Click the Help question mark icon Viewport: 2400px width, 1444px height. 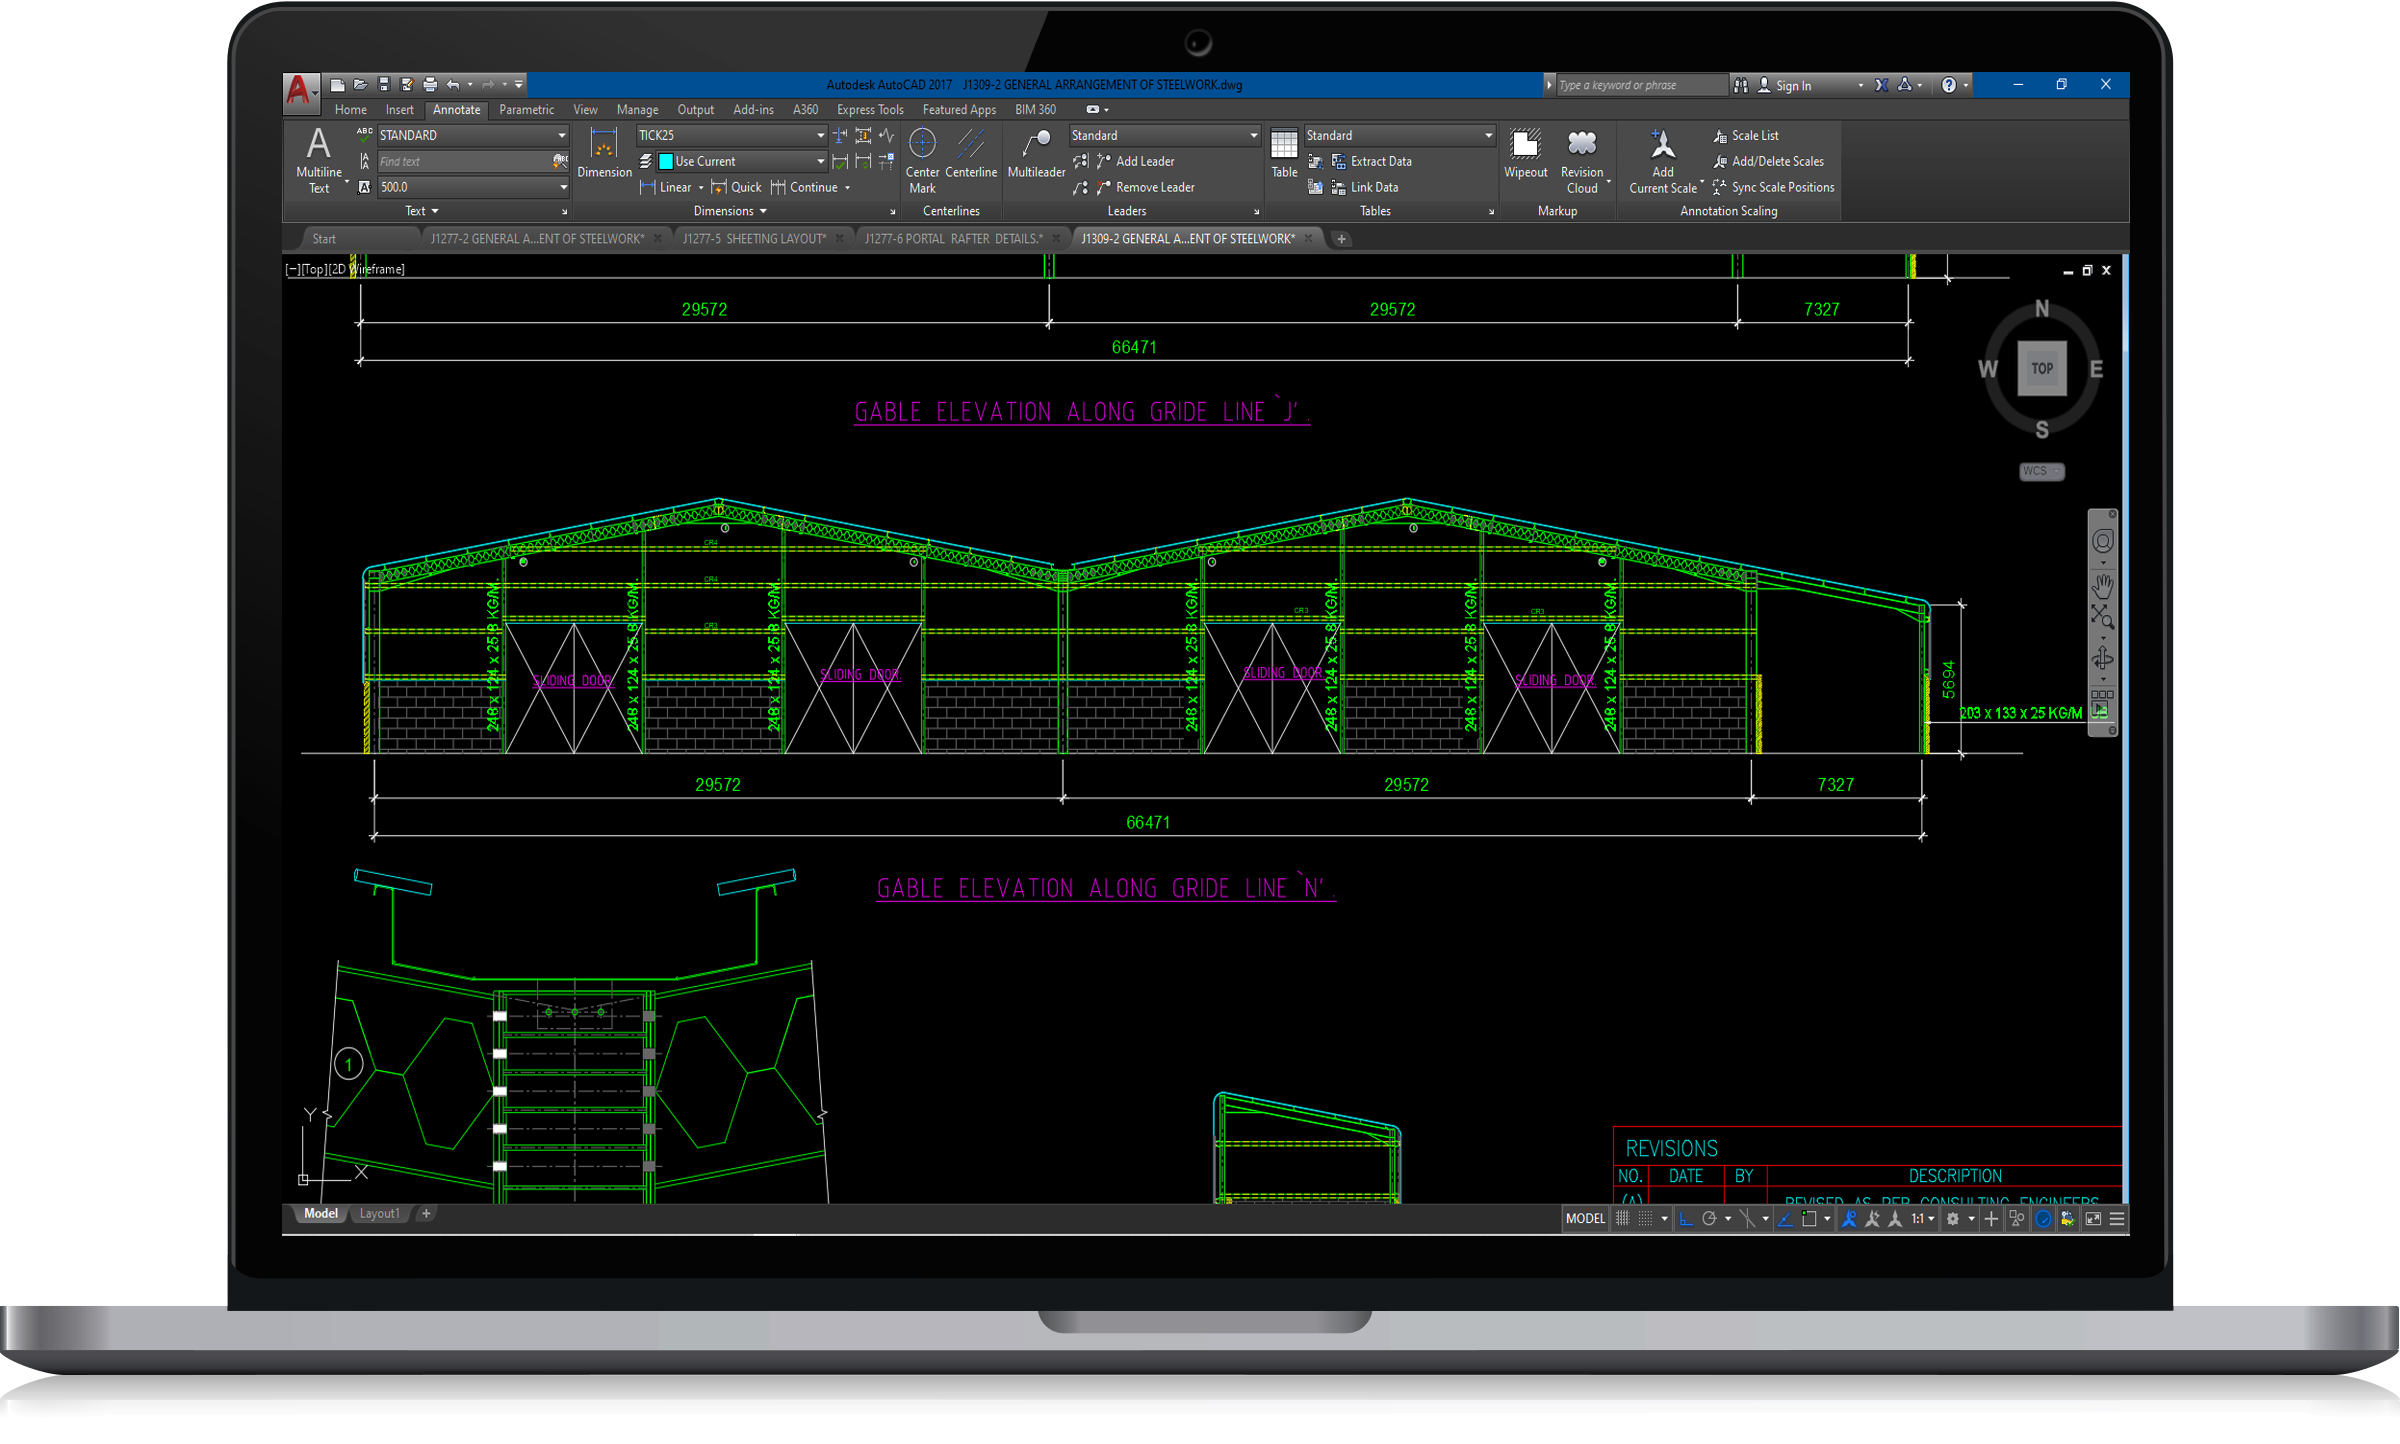tap(1948, 85)
